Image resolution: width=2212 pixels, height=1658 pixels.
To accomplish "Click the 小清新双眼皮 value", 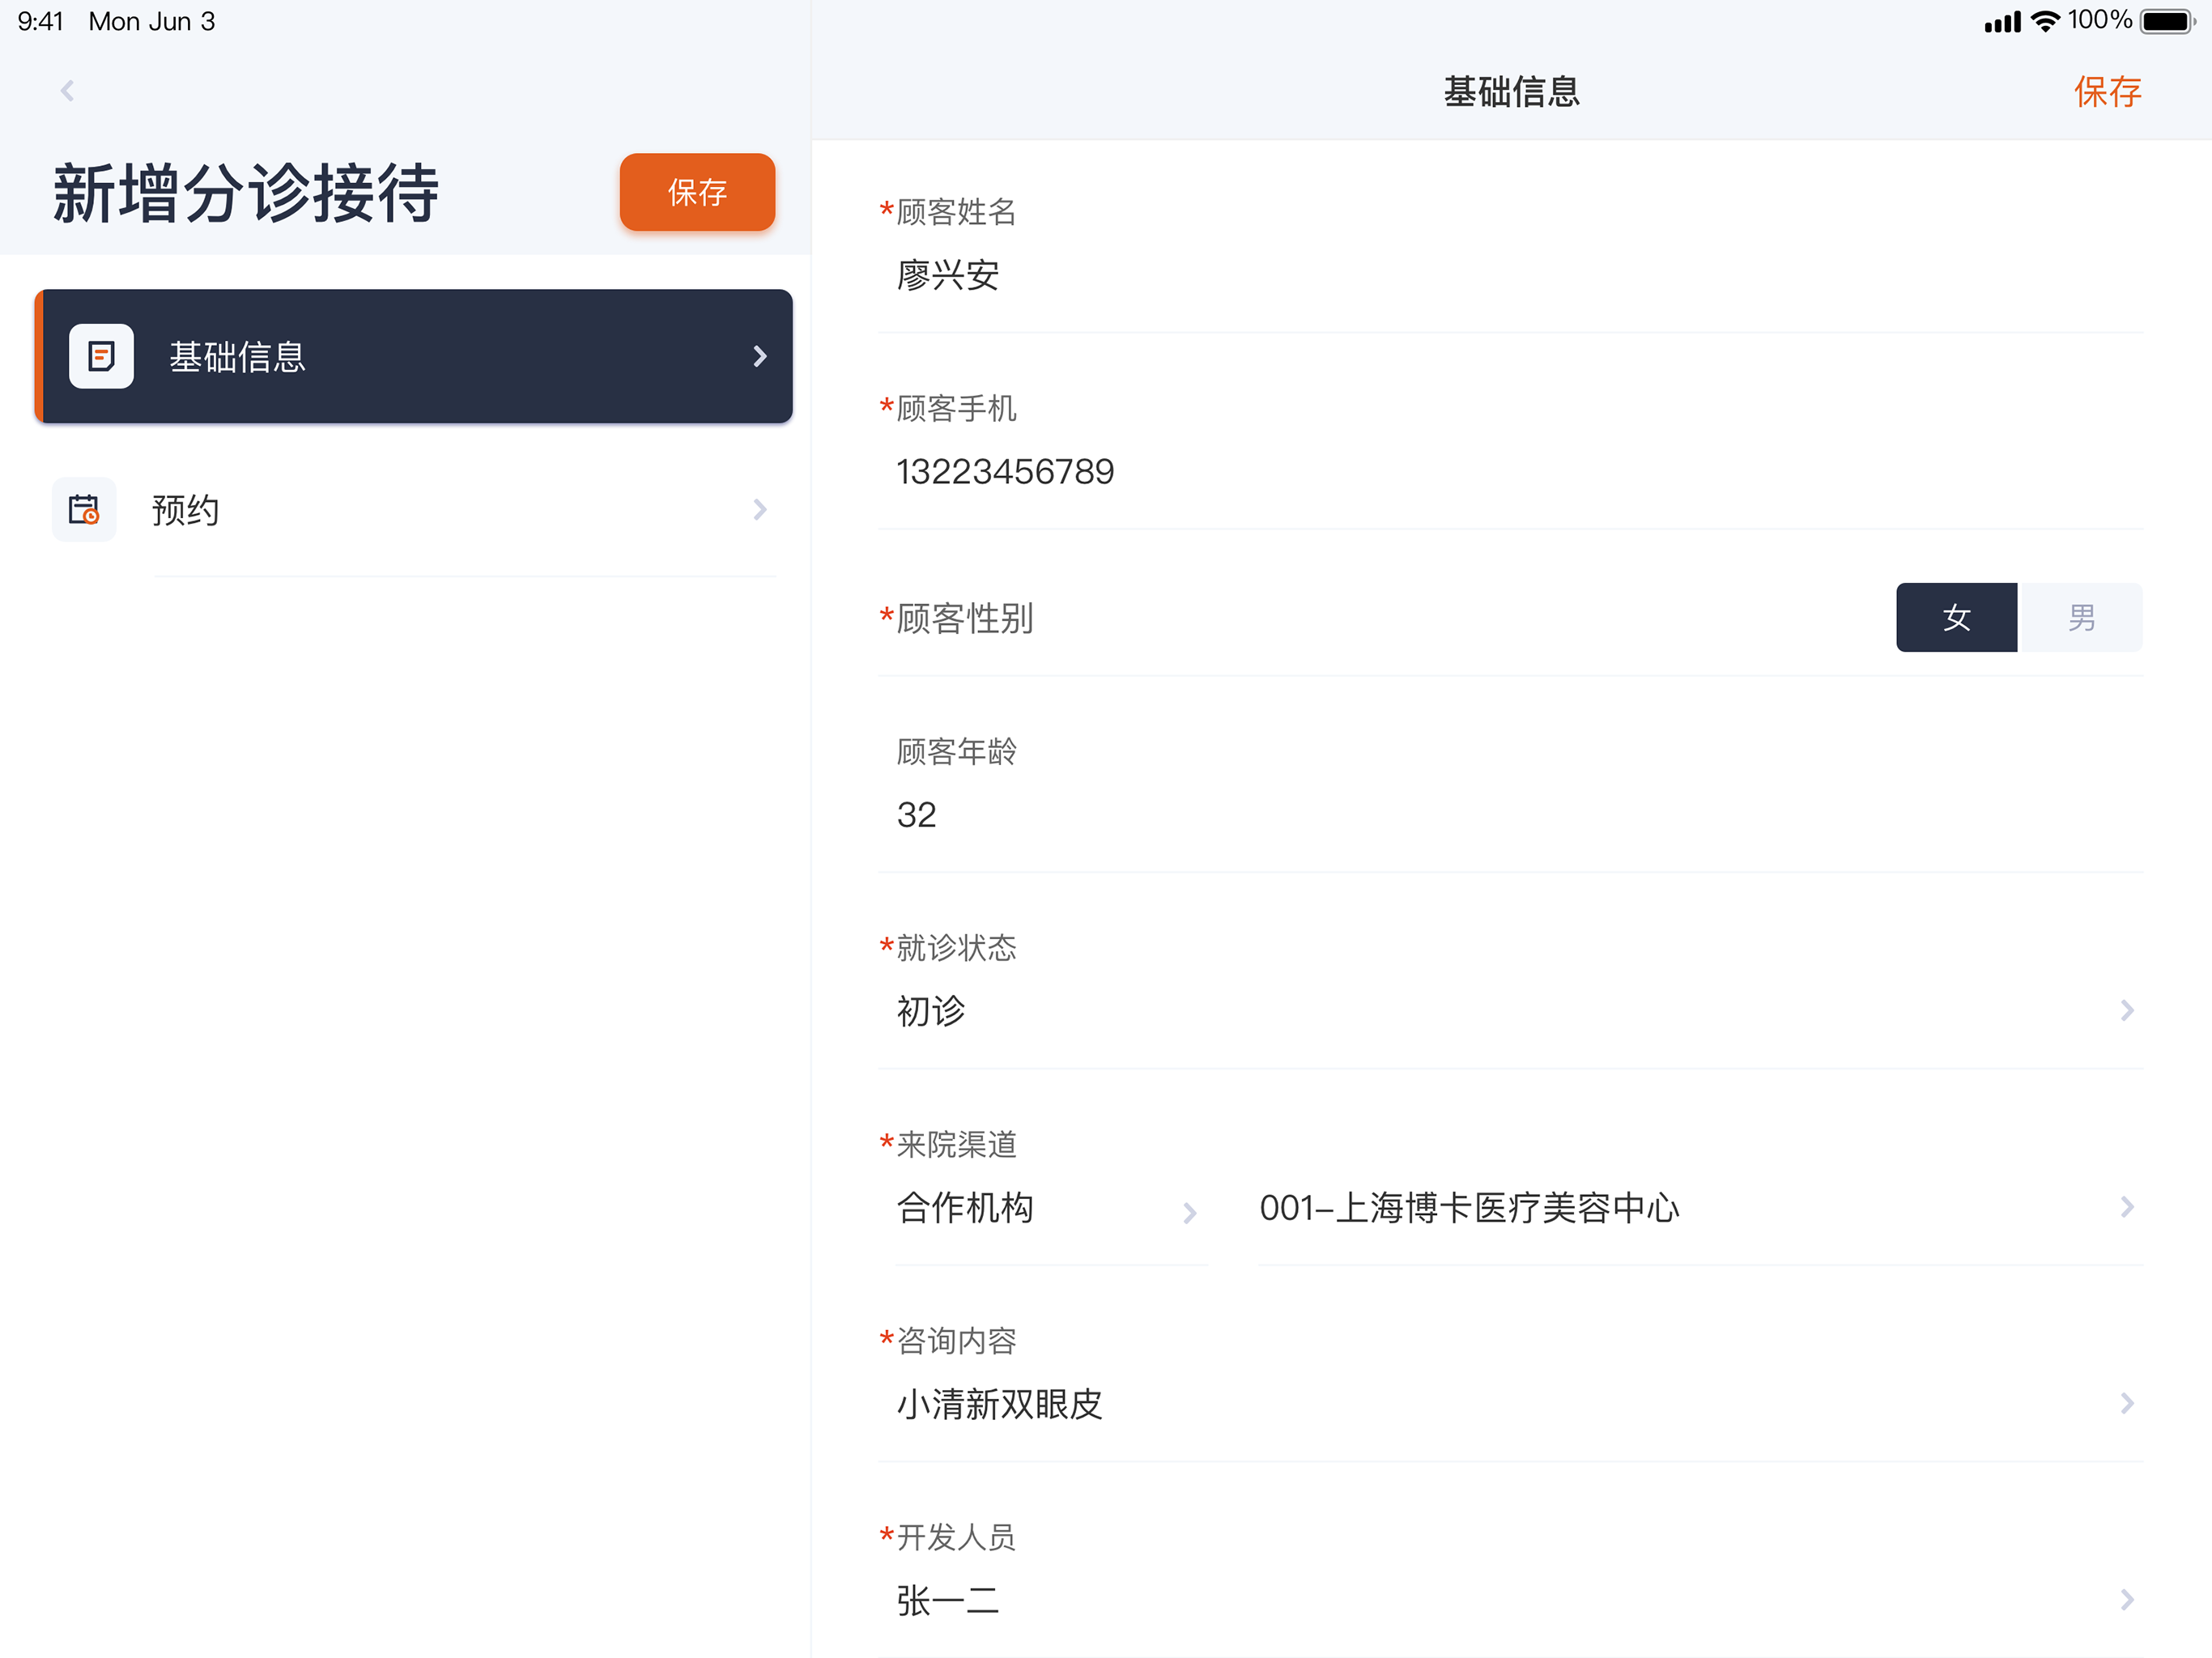I will tap(999, 1404).
